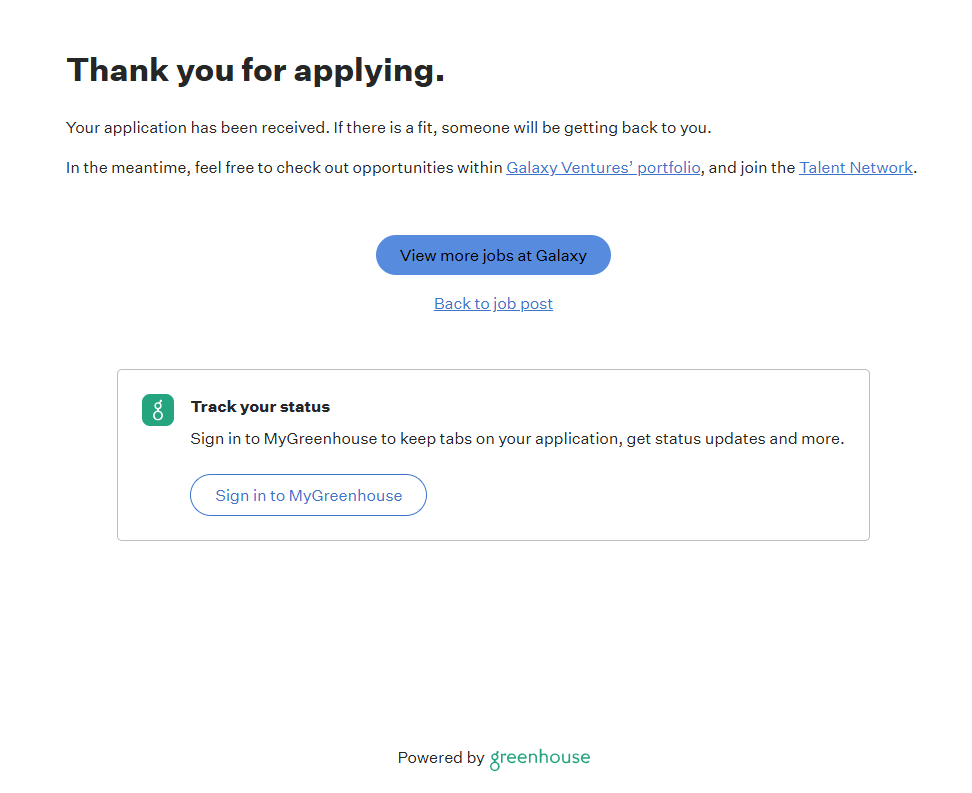Click the 'Powered by' footer text
972x793 pixels.
tap(440, 758)
